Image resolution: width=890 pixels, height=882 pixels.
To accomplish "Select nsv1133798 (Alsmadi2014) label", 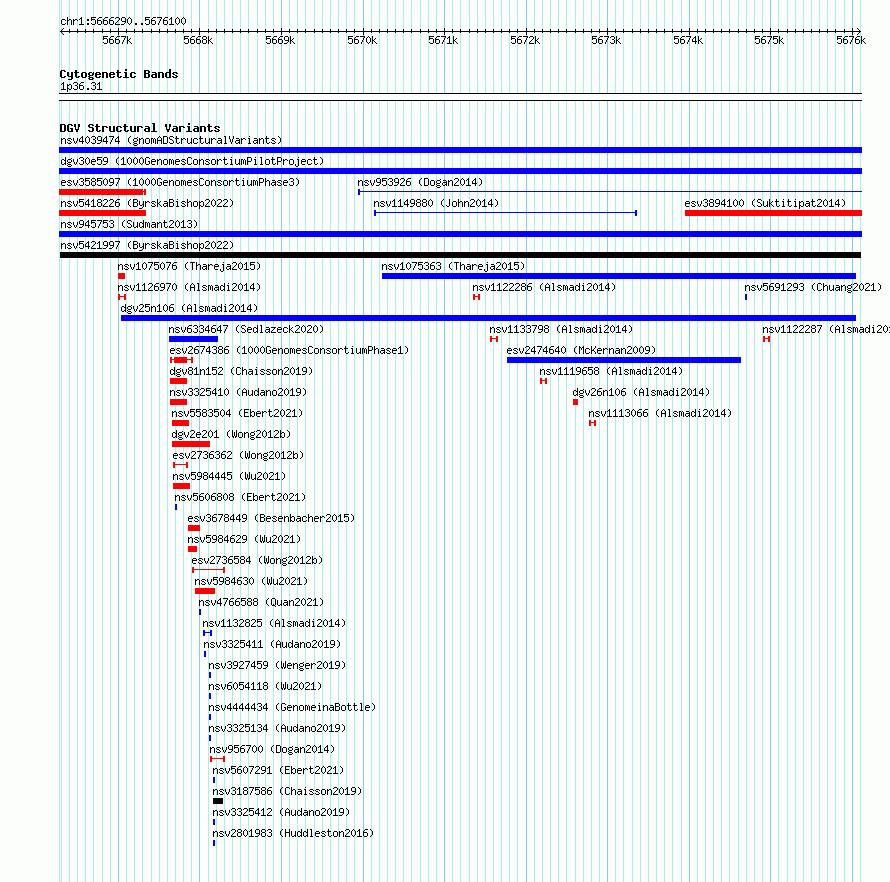I will (561, 329).
